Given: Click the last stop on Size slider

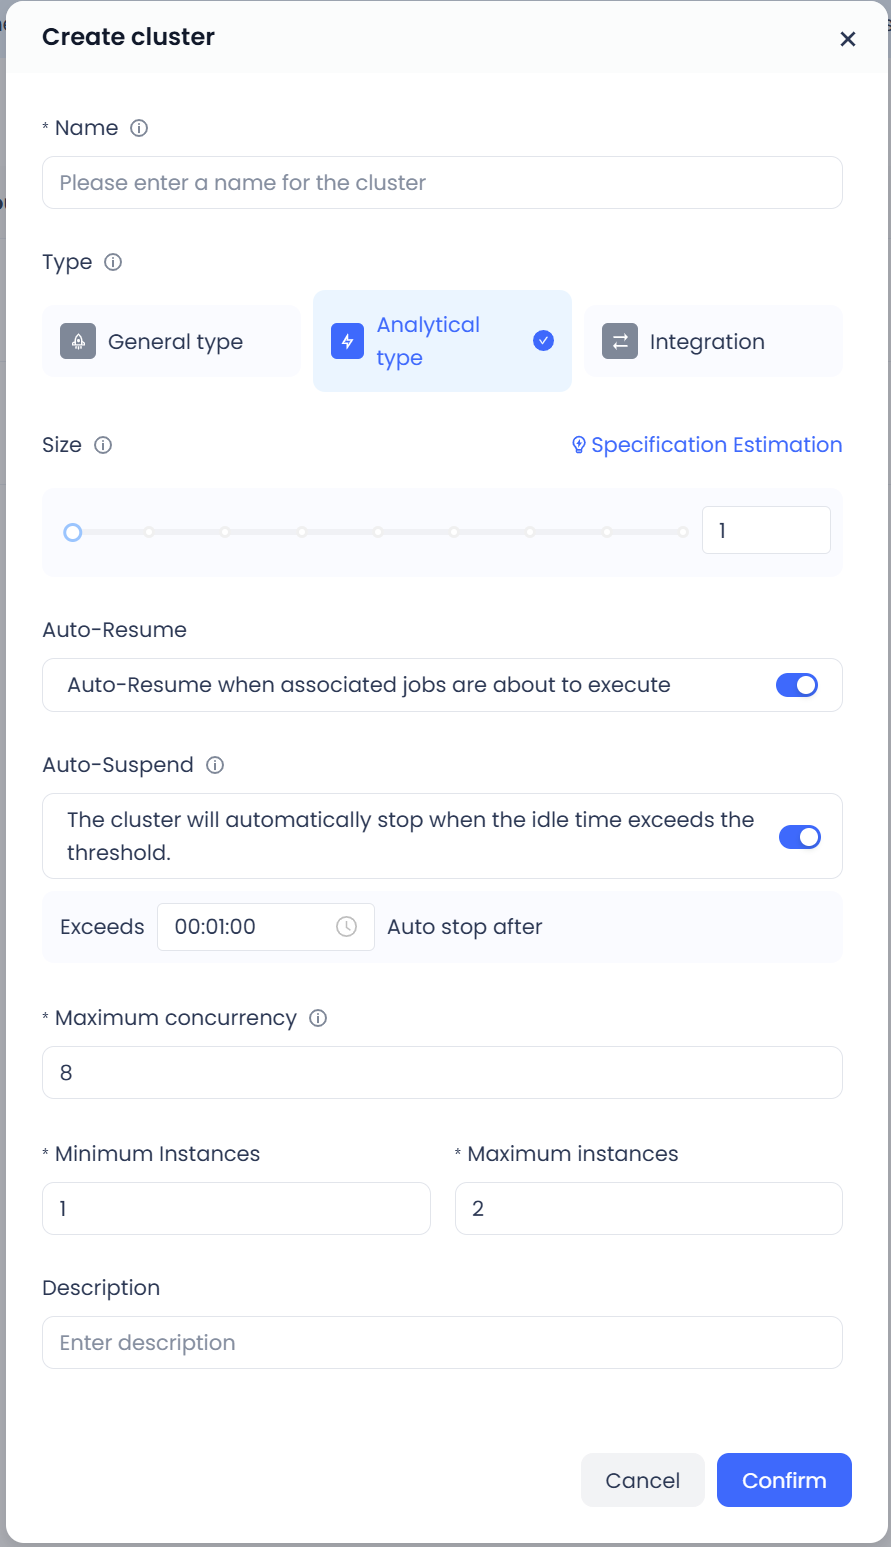Looking at the screenshot, I should coord(683,532).
